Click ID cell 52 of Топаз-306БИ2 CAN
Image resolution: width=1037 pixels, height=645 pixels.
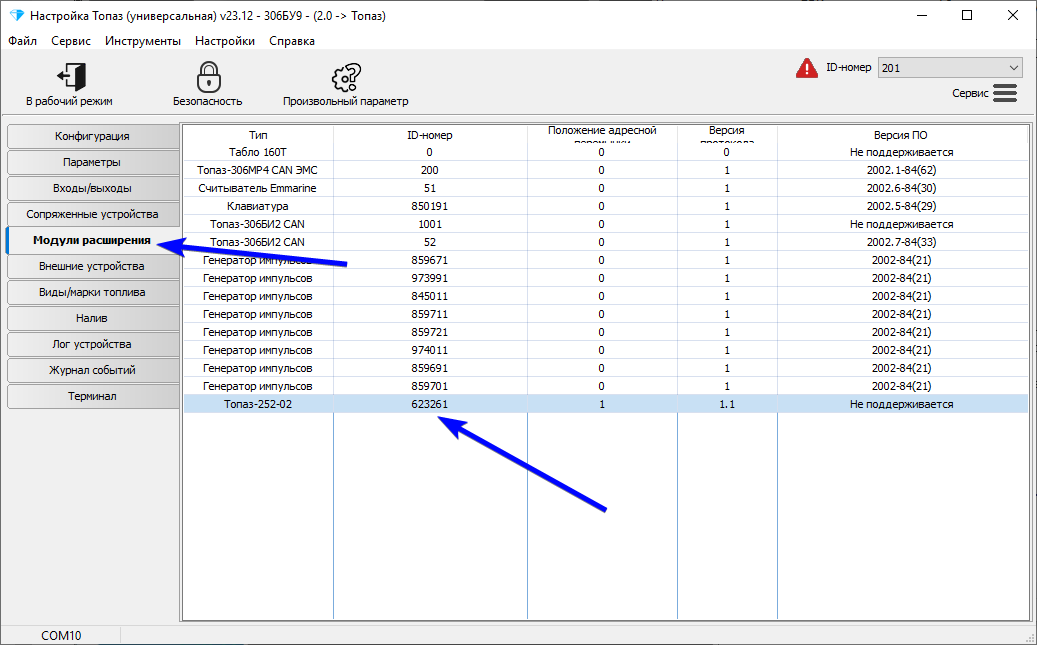tap(430, 242)
